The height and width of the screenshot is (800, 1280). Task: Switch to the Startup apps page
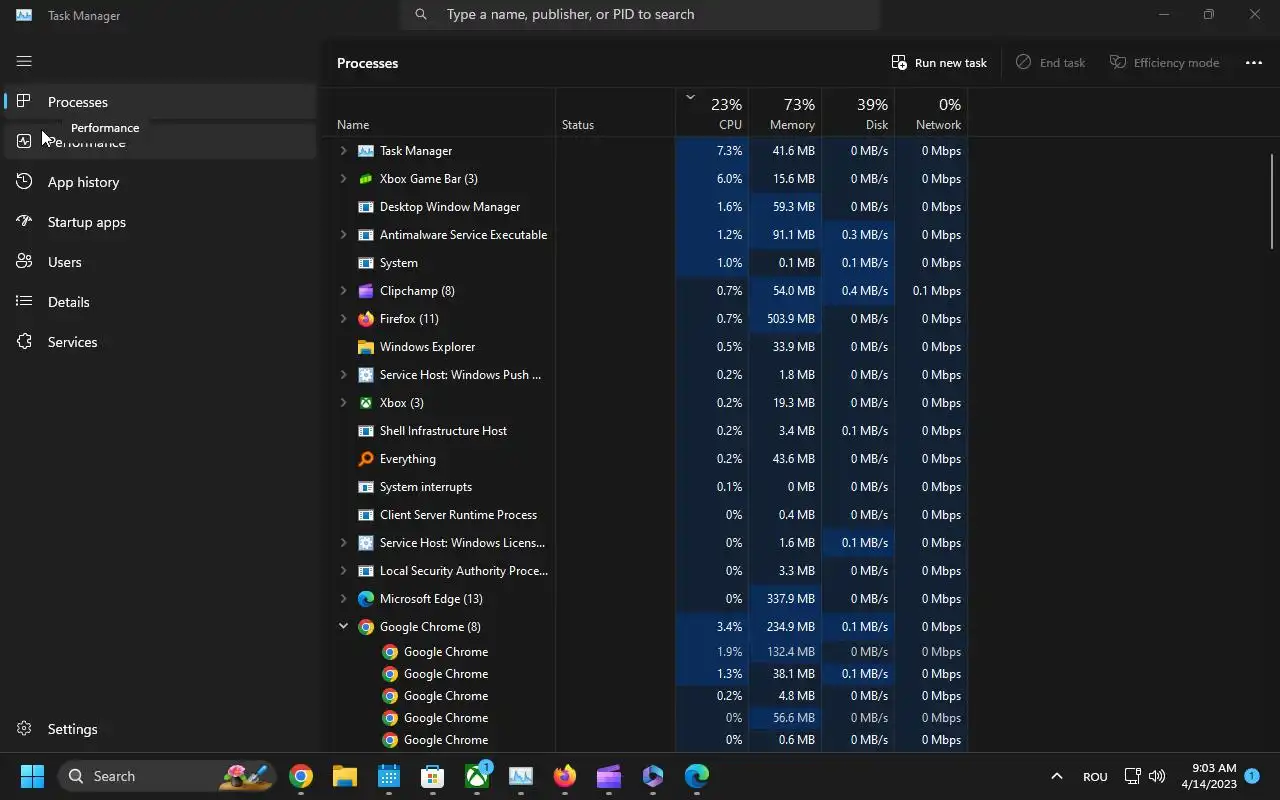(160, 222)
